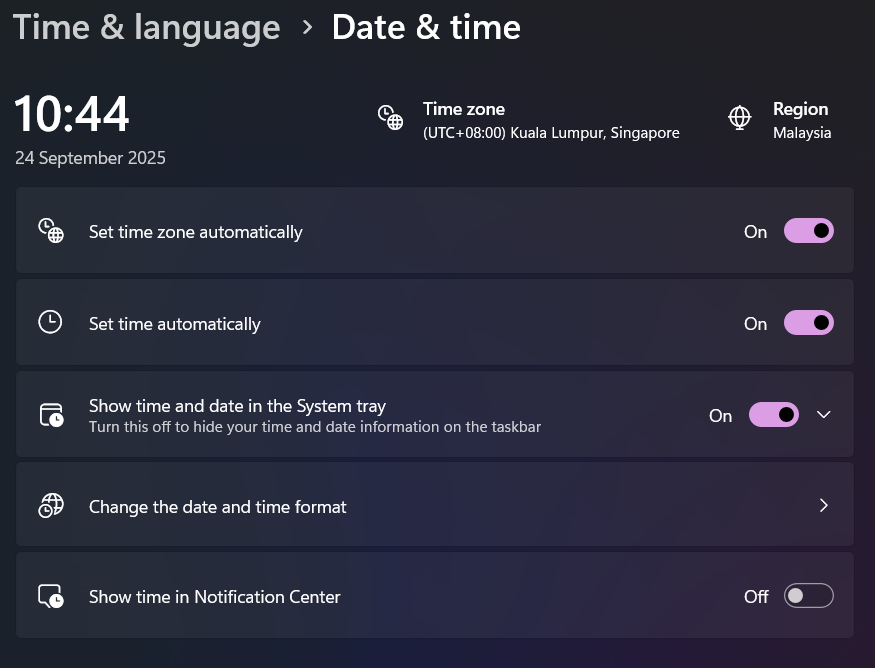The width and height of the screenshot is (875, 668).
Task: Click the Time zone clock-globe icon
Action: tap(390, 117)
